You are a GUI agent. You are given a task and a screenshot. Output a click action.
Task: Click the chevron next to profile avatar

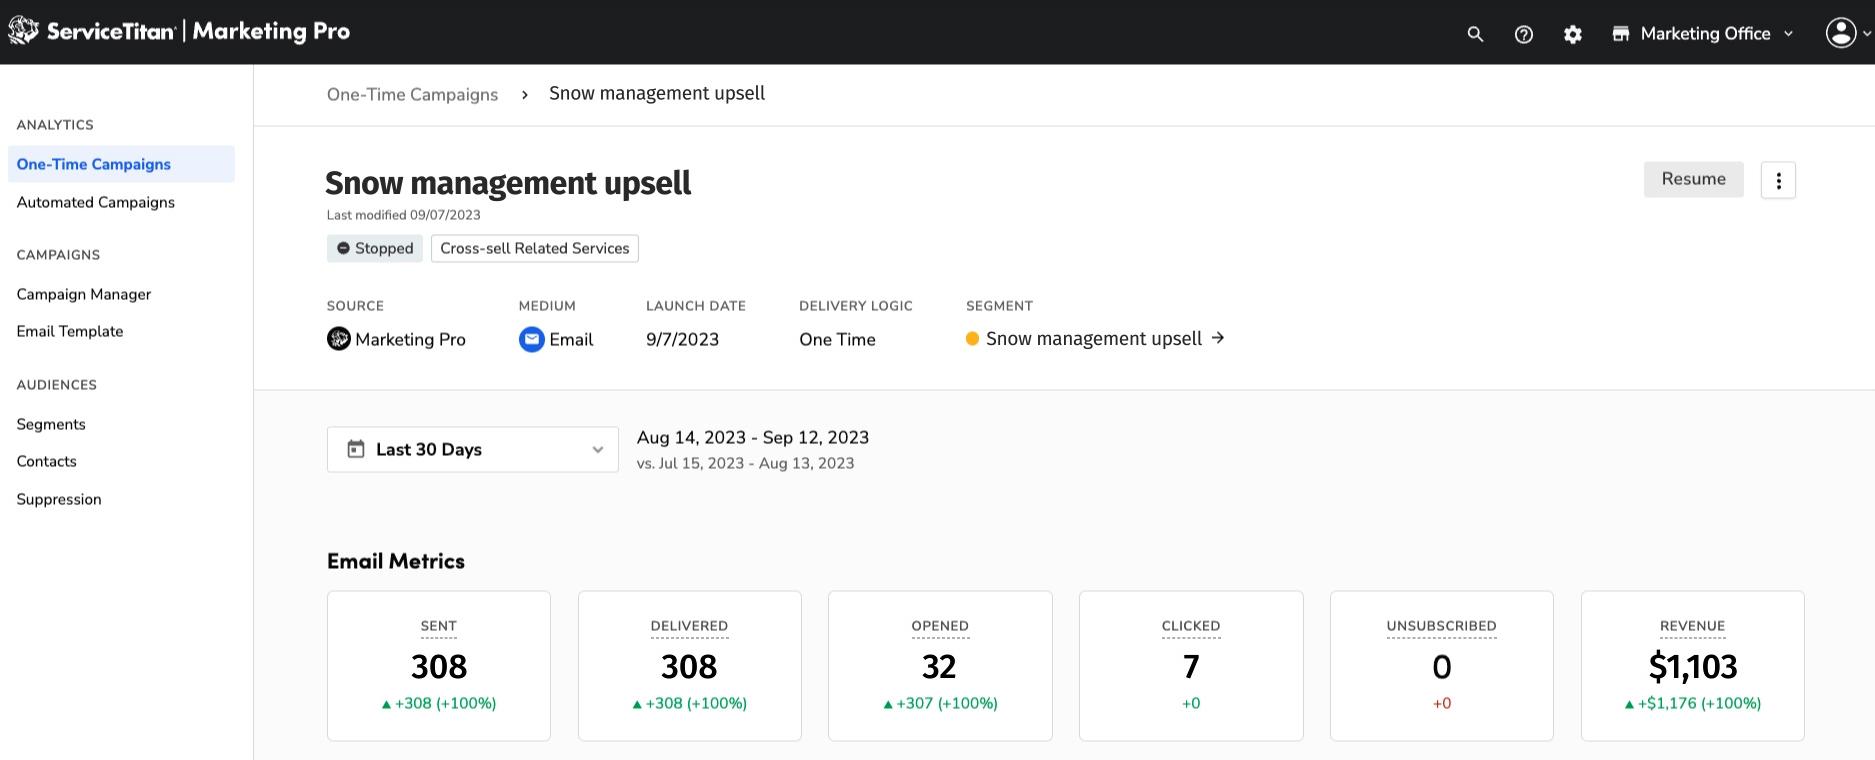(x=1866, y=34)
